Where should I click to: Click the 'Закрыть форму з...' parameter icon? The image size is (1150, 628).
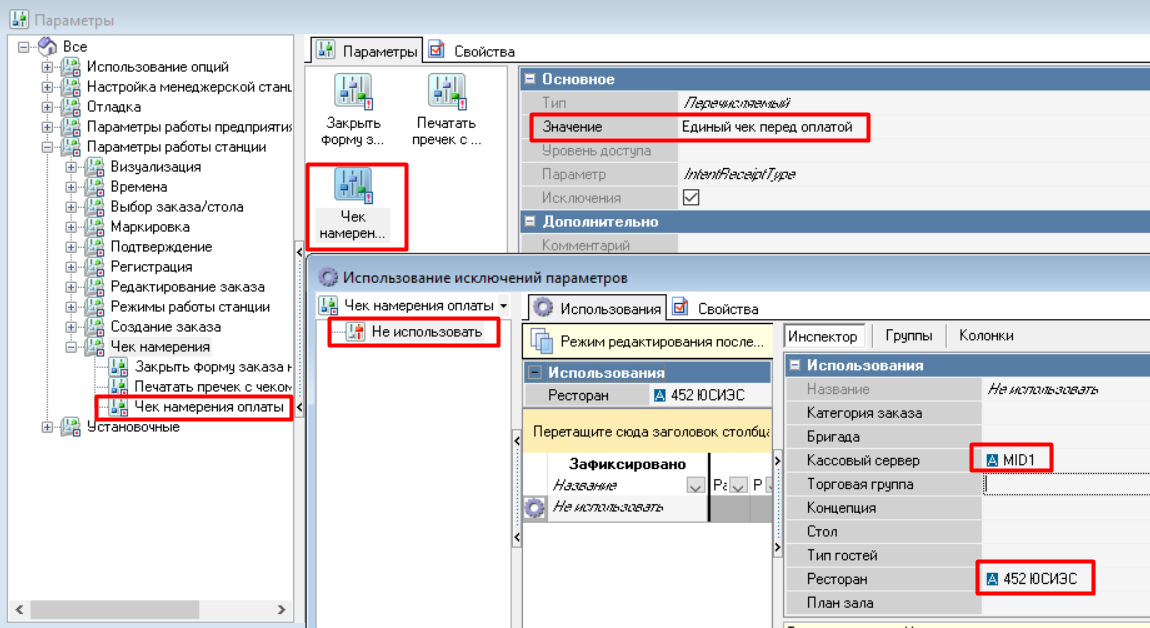pyautogui.click(x=351, y=92)
